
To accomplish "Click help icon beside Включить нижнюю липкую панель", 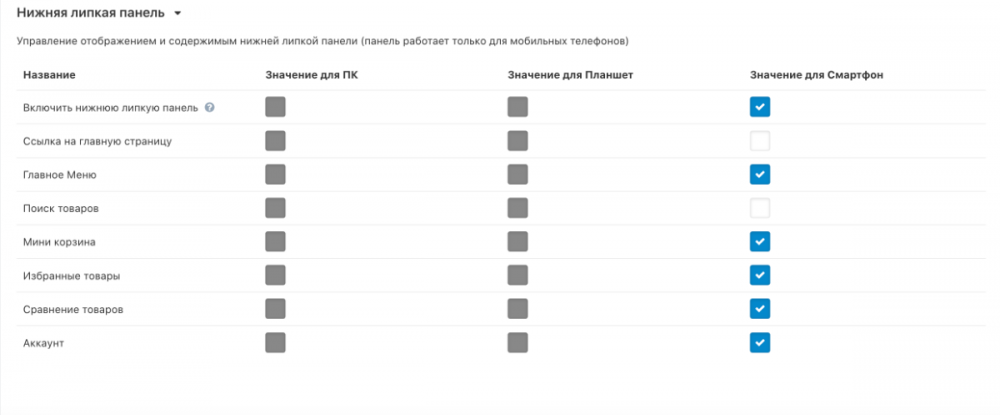I will (x=210, y=108).
